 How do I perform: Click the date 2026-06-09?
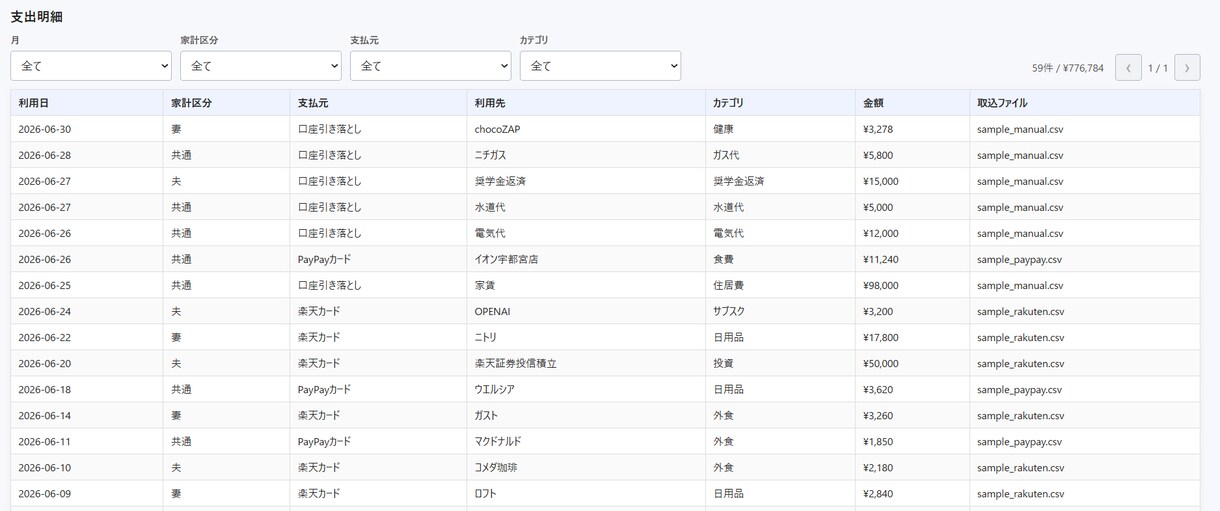coord(44,493)
